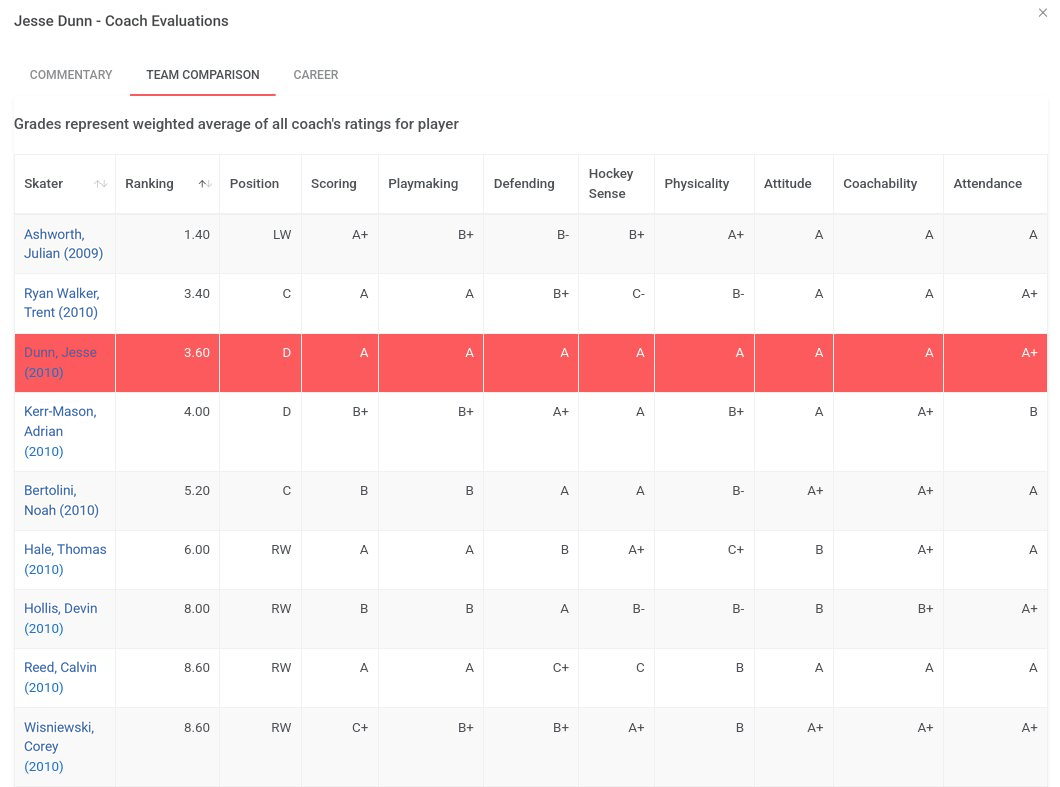Click Kerr-Mason's B Attendance grade
Image resolution: width=1060 pixels, height=787 pixels.
point(1033,411)
